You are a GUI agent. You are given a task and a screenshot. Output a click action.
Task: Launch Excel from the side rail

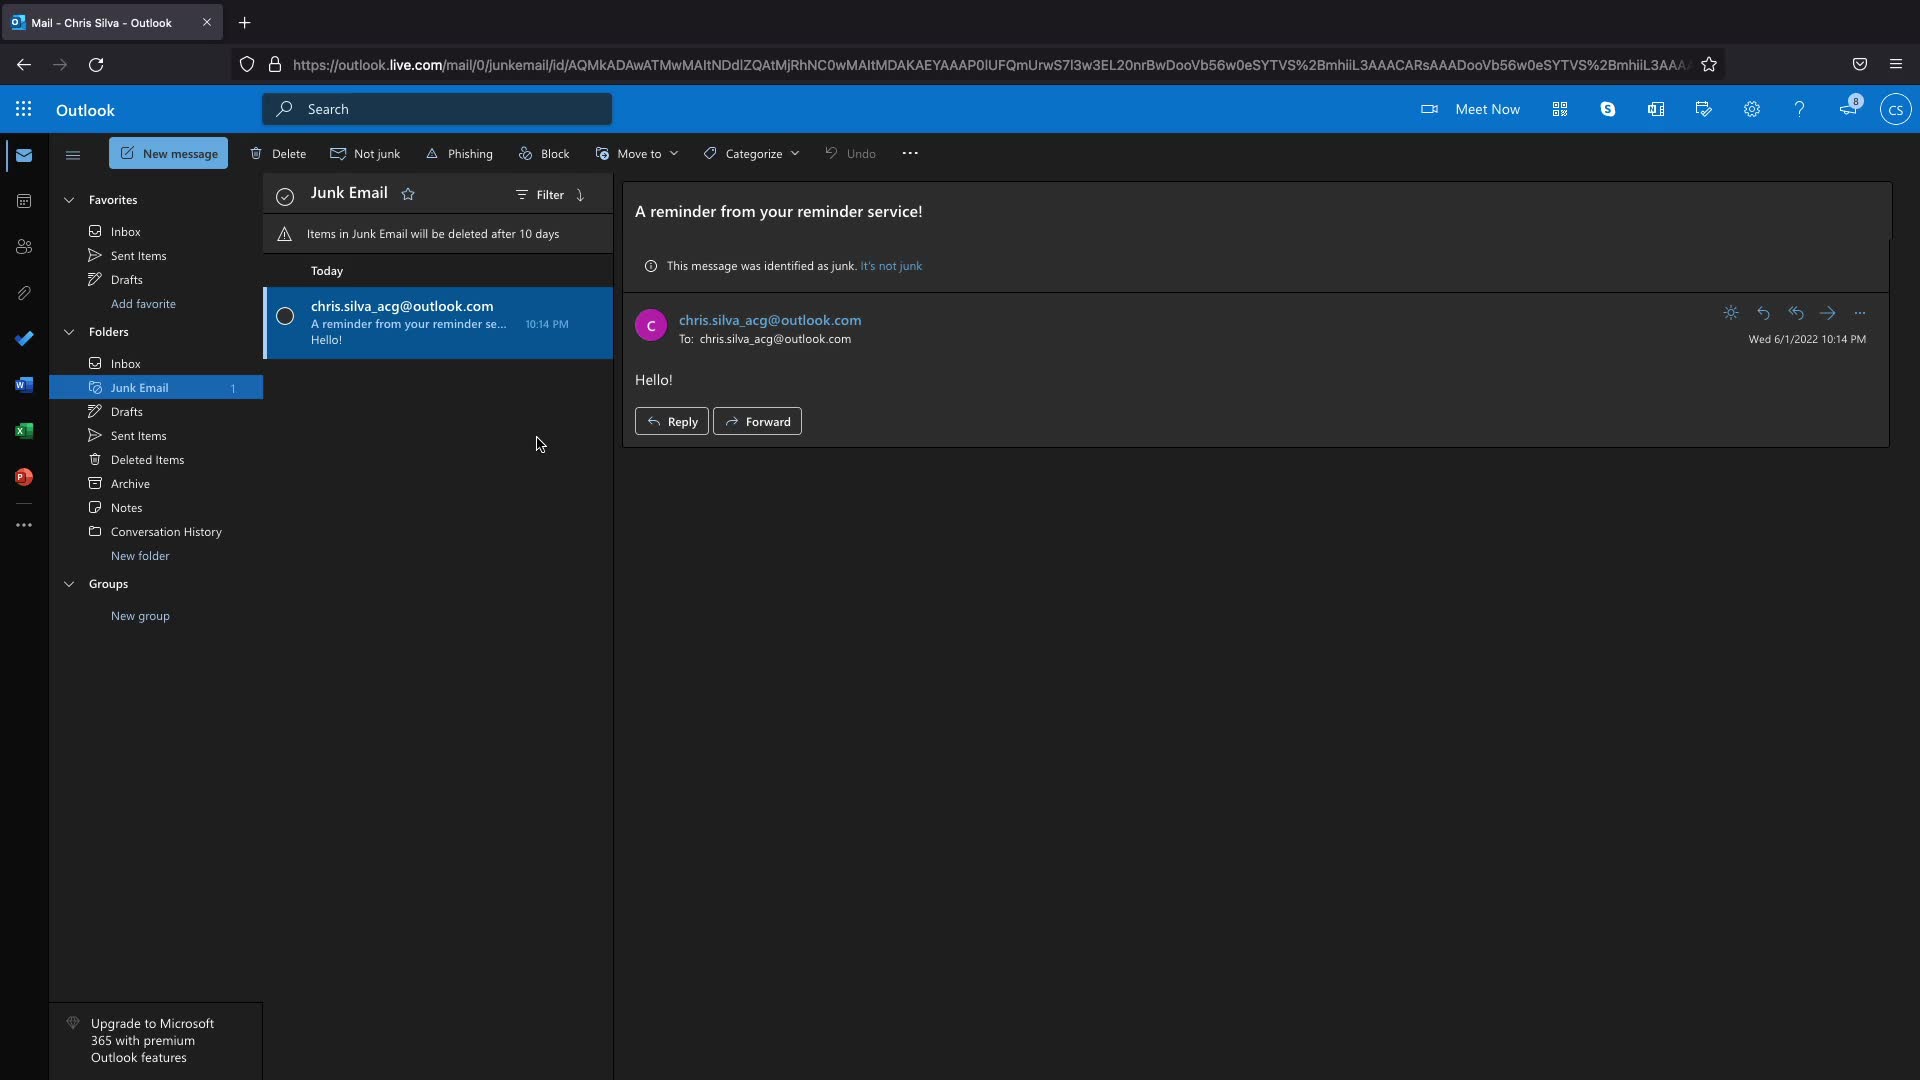click(24, 431)
